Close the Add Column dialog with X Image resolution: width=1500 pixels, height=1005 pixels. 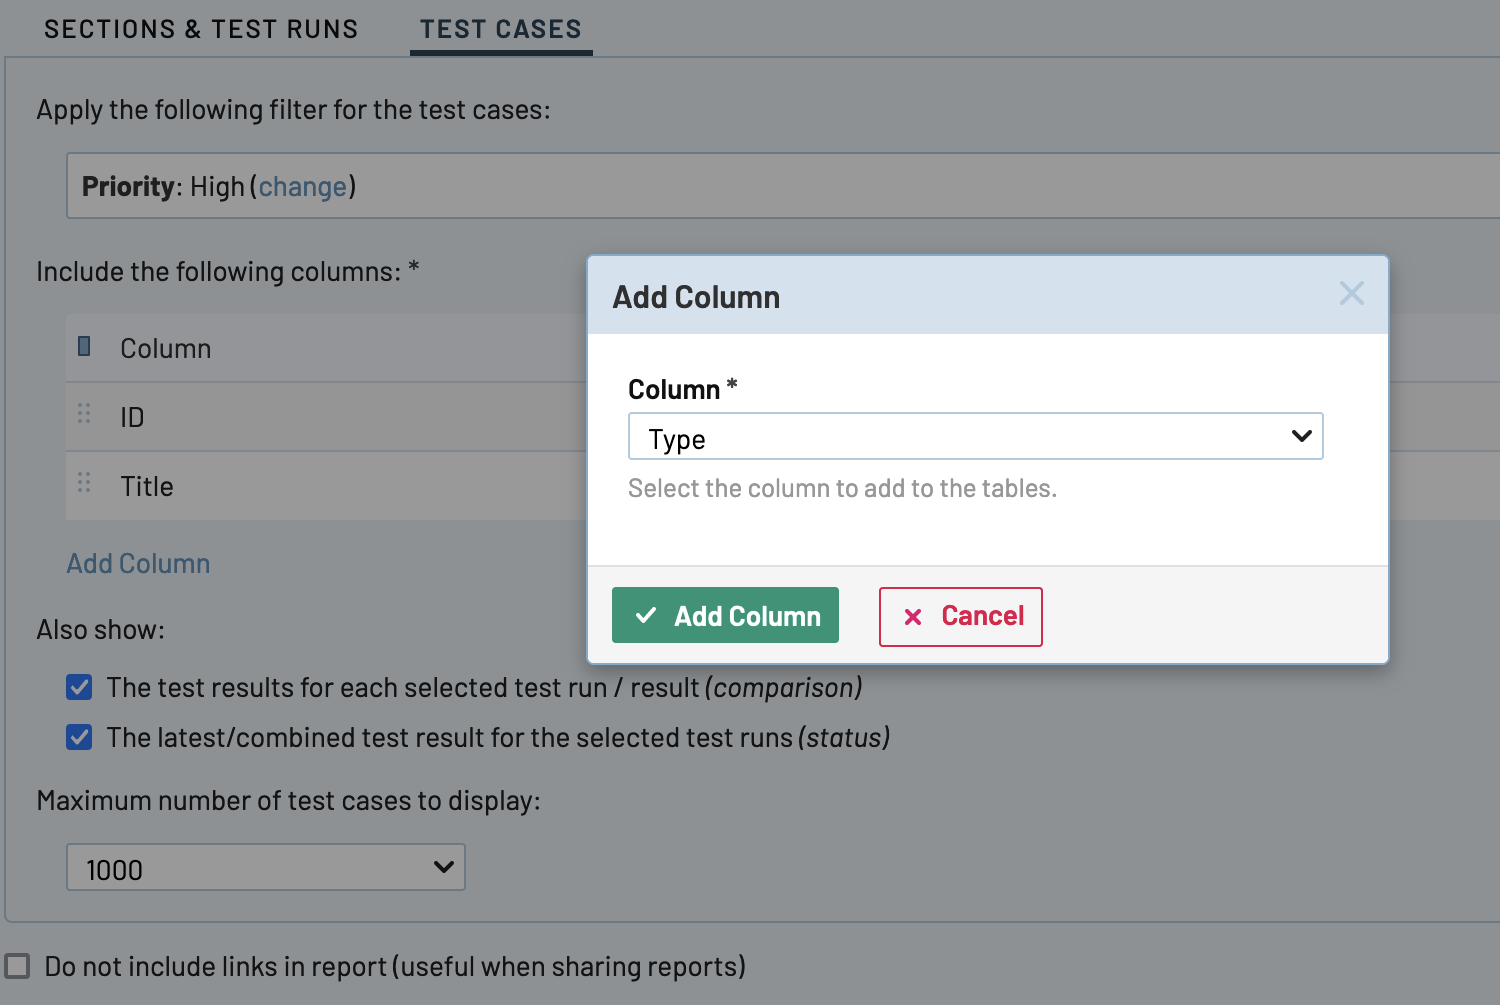pyautogui.click(x=1351, y=293)
